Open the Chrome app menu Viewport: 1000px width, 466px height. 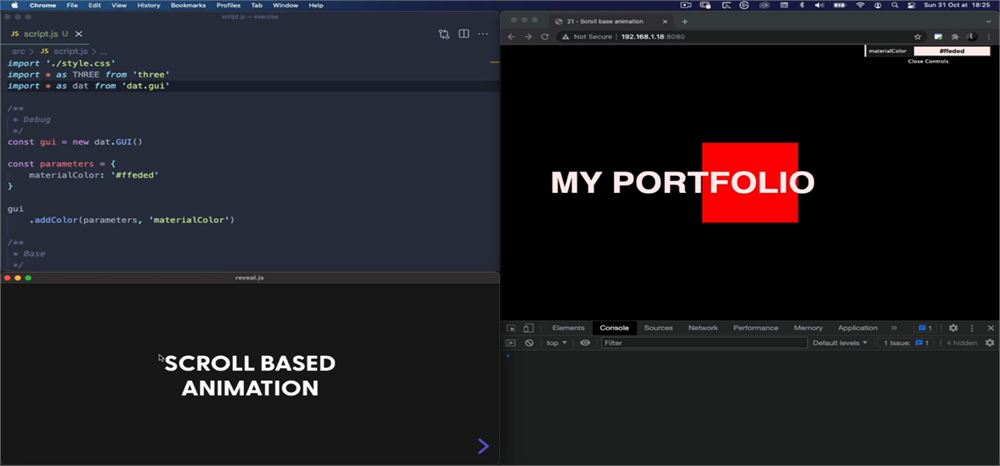pos(43,5)
